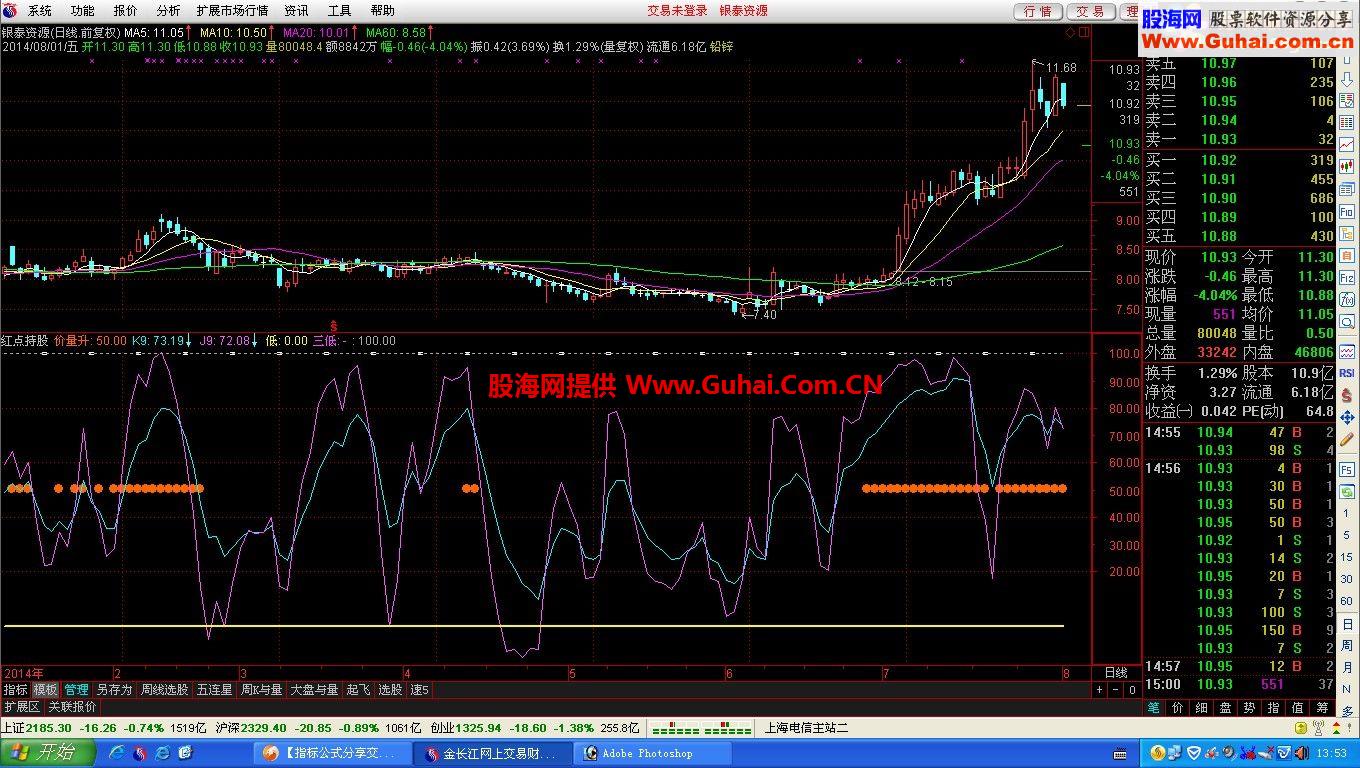Select the 5-minute period
The height and width of the screenshot is (768, 1360).
pyautogui.click(x=1347, y=535)
